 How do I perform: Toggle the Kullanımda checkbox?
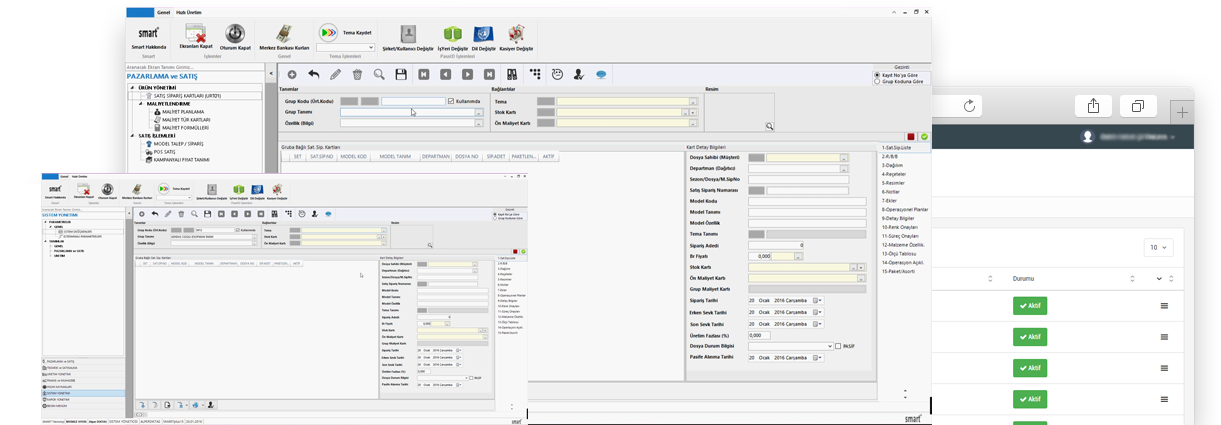tap(452, 101)
